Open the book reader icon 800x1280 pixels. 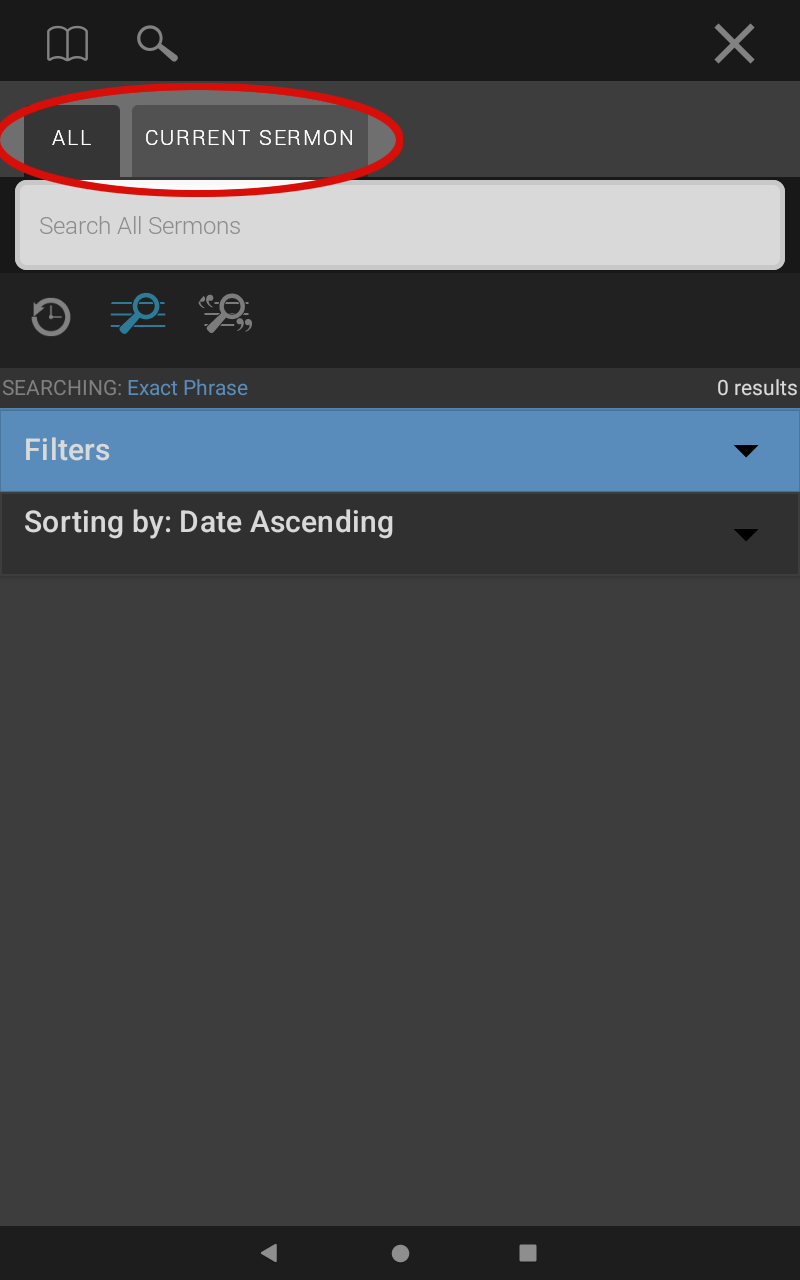point(67,44)
